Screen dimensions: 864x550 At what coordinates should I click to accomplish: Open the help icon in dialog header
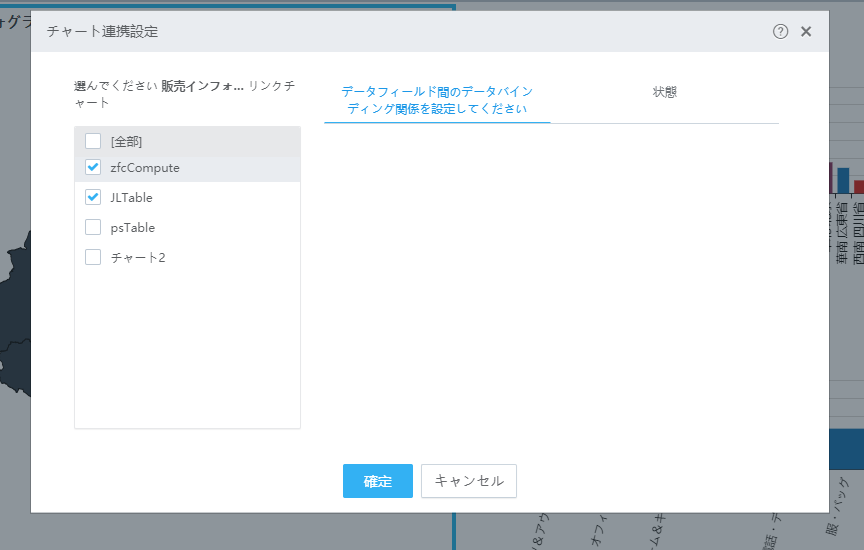pos(780,31)
